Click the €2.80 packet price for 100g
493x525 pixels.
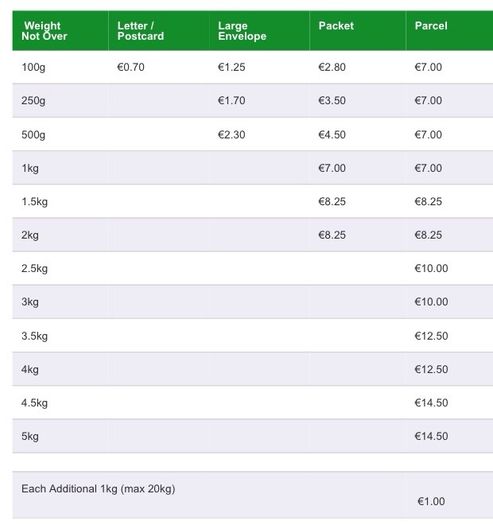(332, 67)
